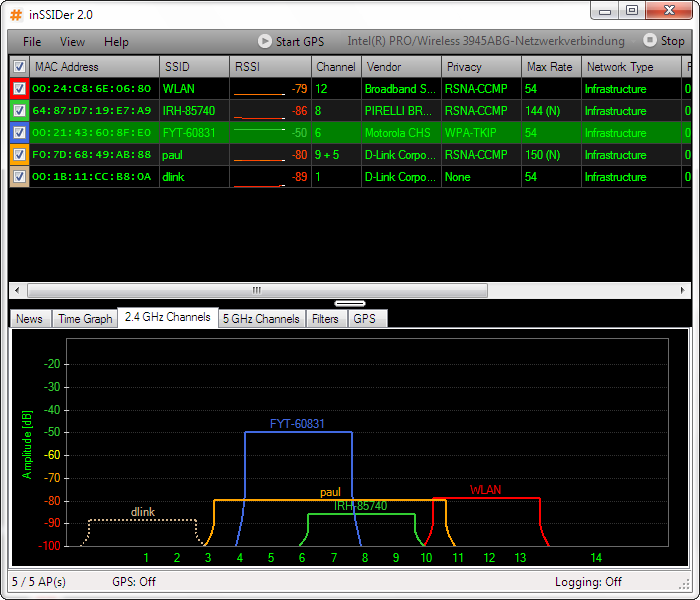Image resolution: width=700 pixels, height=600 pixels.
Task: Uncheck the WLAN network checkbox
Action: (19, 89)
